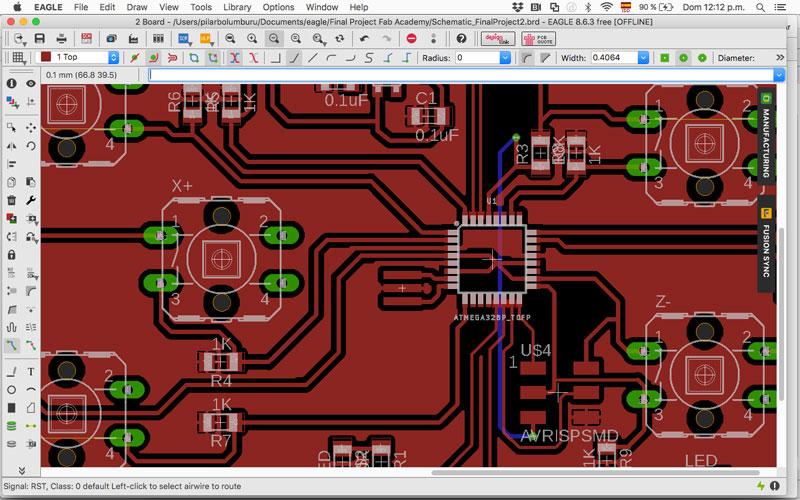Screen dimensions: 800x500
Task: Toggle push obstacles routing mode
Action: click(x=172, y=58)
